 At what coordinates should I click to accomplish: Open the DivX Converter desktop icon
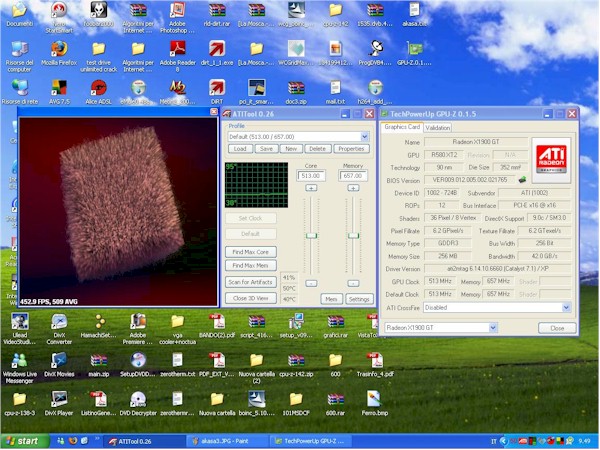[58, 322]
